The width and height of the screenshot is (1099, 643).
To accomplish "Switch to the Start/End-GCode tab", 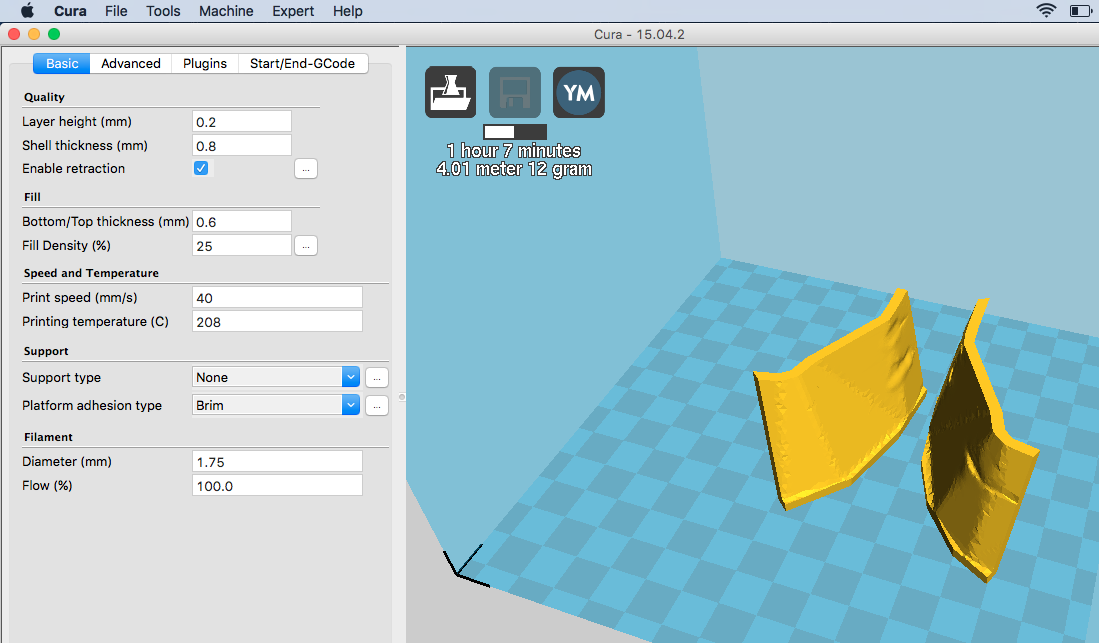I will 303,63.
